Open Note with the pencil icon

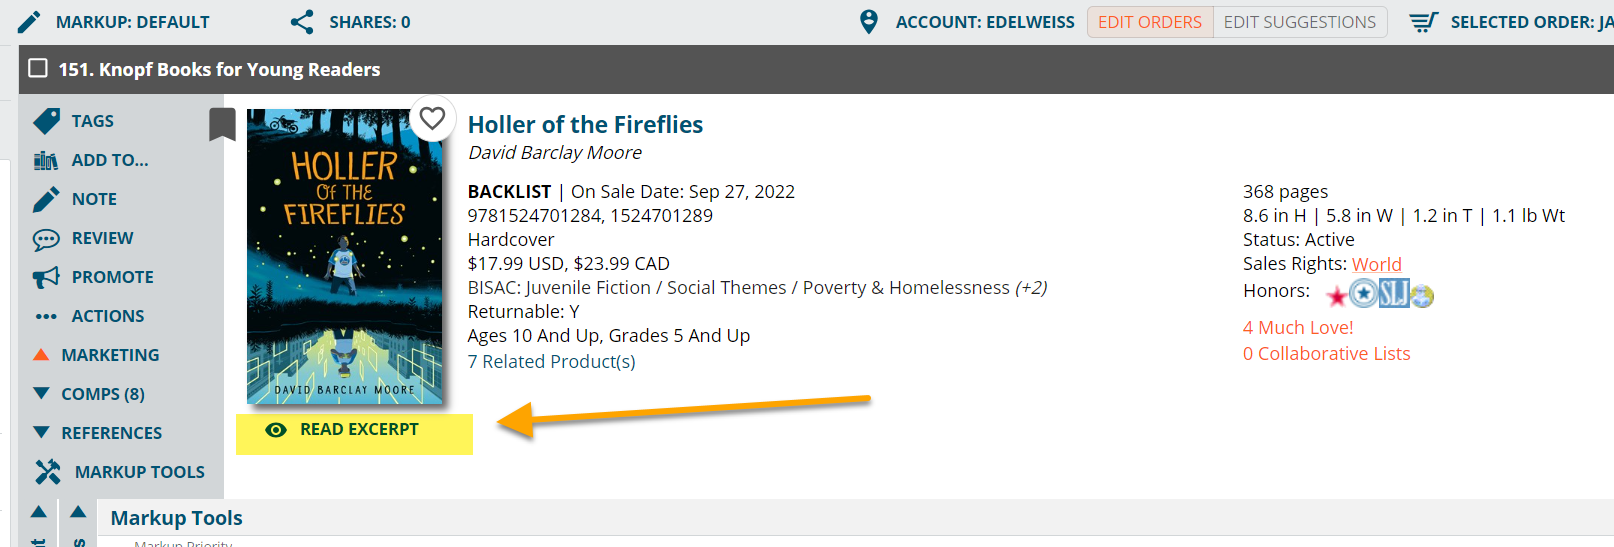(46, 199)
